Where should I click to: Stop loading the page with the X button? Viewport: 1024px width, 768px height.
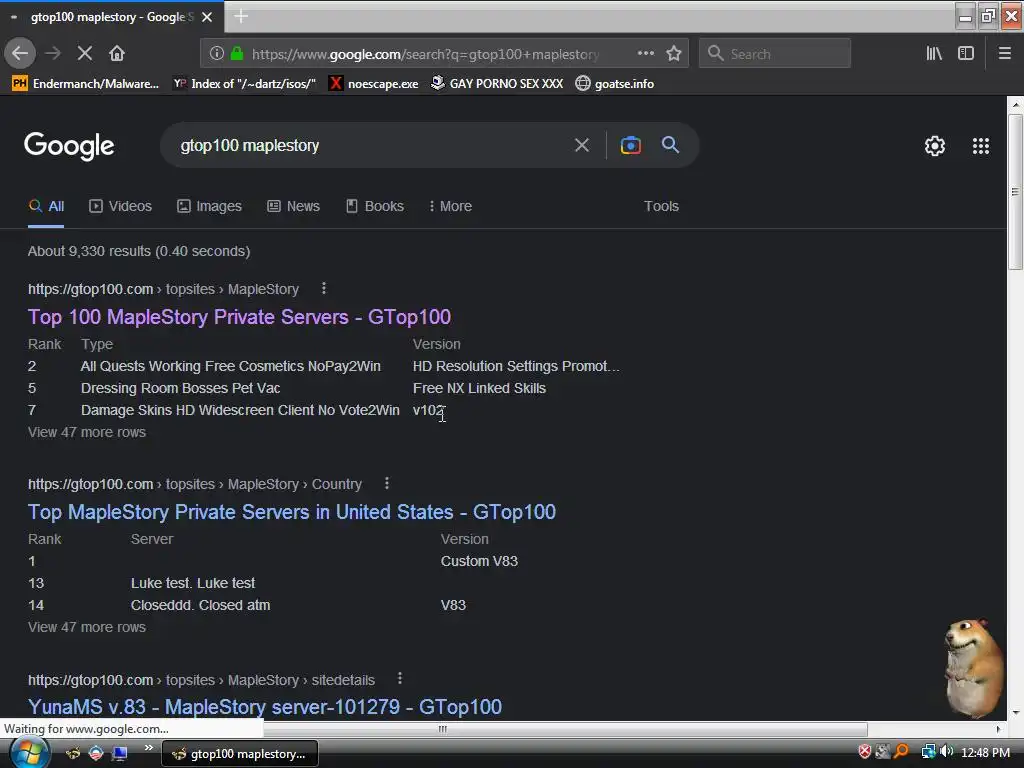pos(85,54)
